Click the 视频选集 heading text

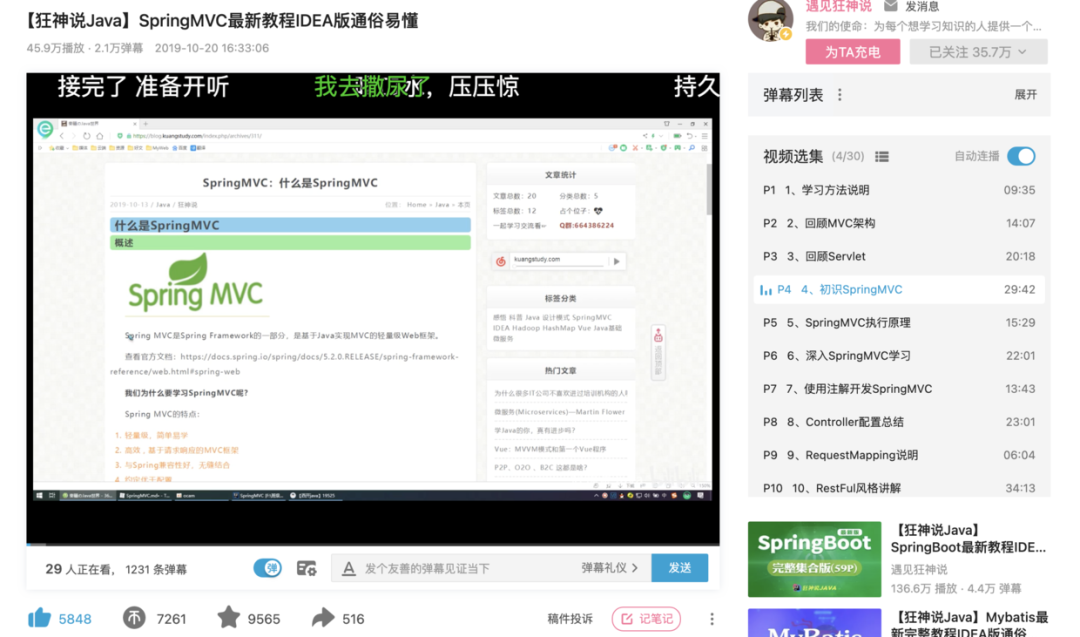pos(793,156)
